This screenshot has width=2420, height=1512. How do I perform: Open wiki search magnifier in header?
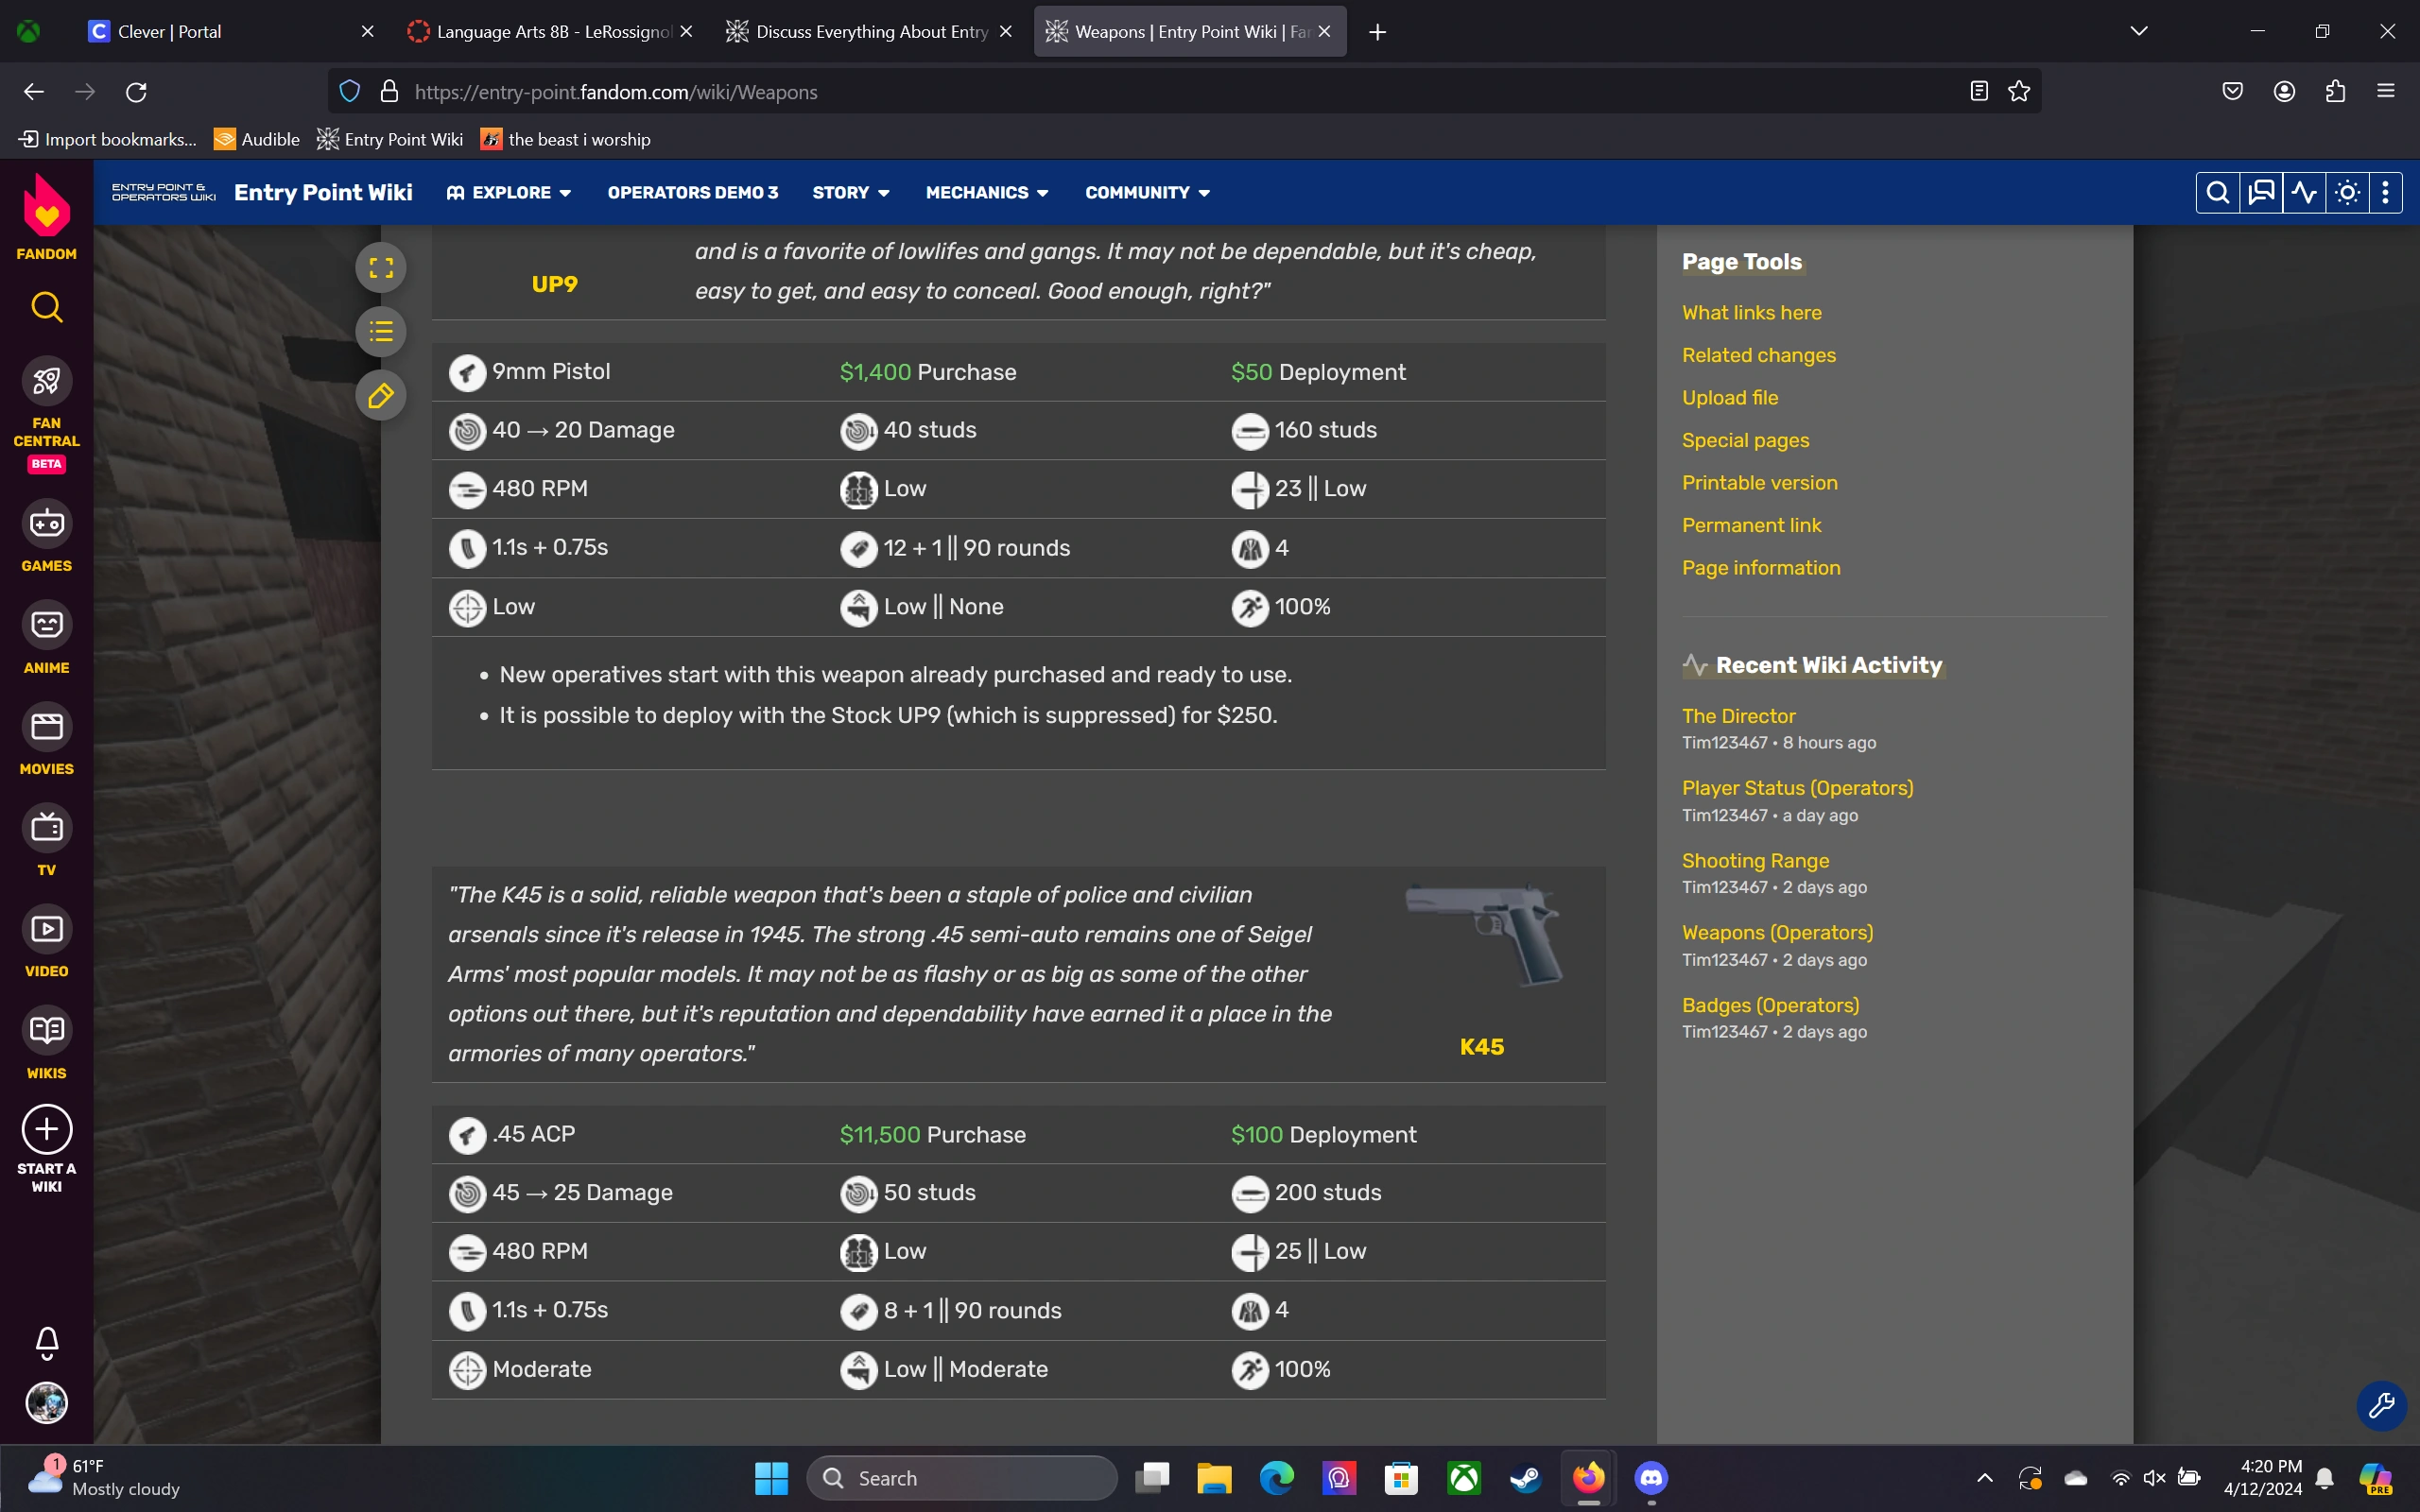point(2217,192)
